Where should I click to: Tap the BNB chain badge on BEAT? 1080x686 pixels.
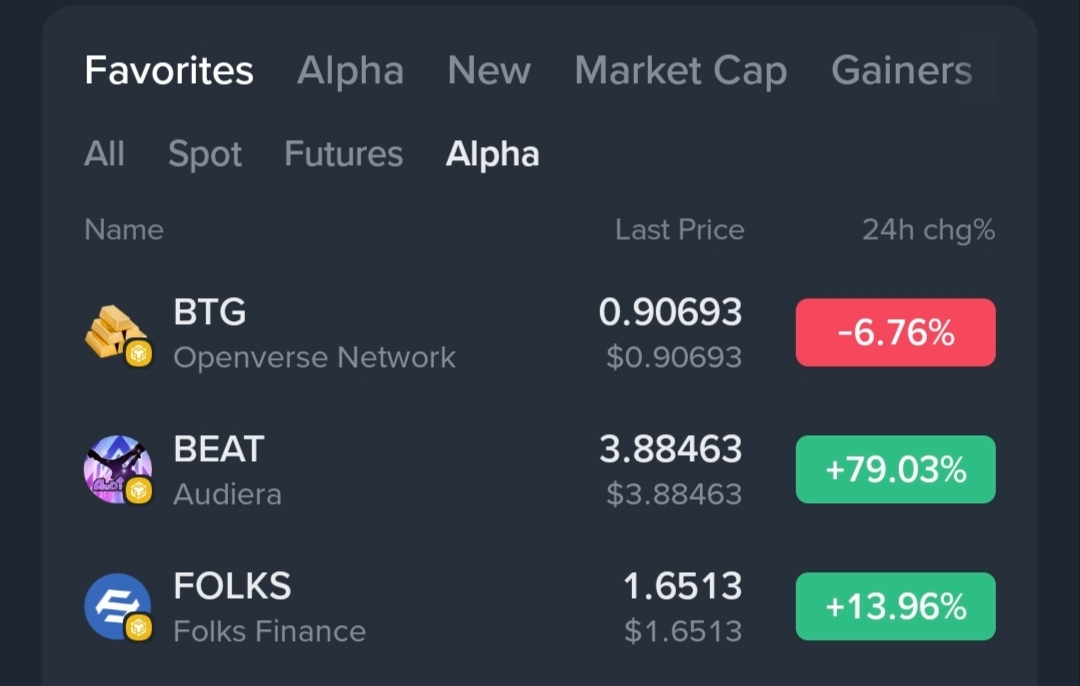pos(138,490)
